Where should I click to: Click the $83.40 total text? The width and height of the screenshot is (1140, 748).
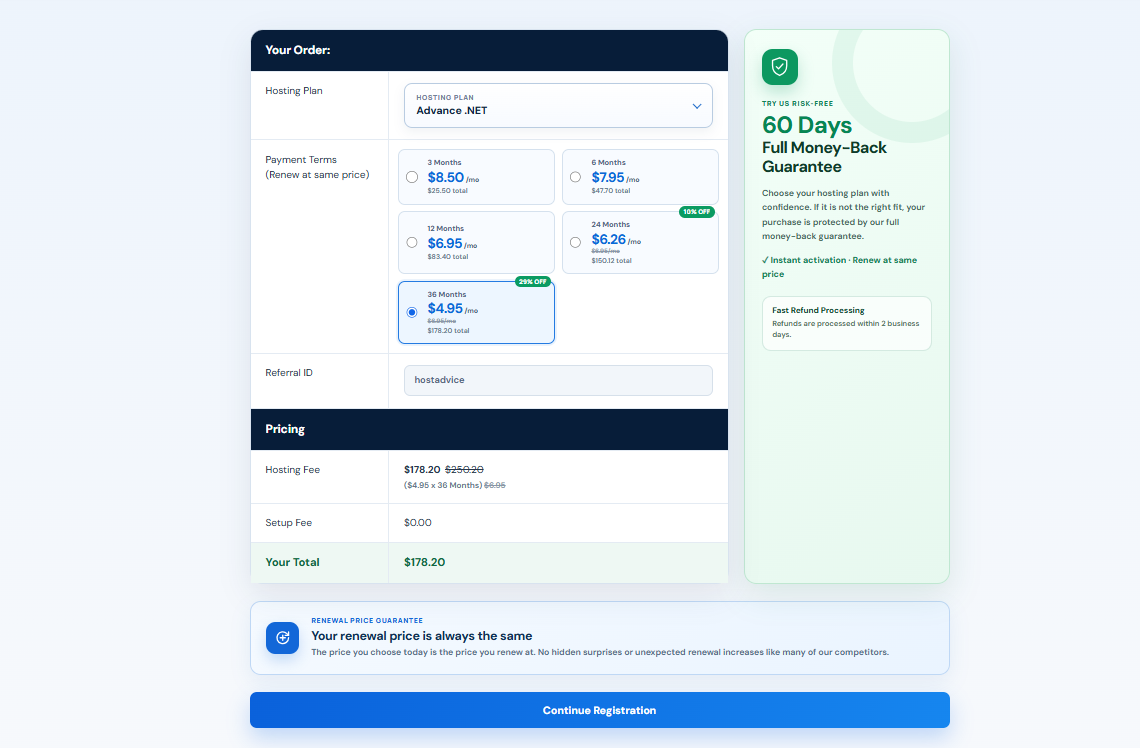click(x=448, y=257)
